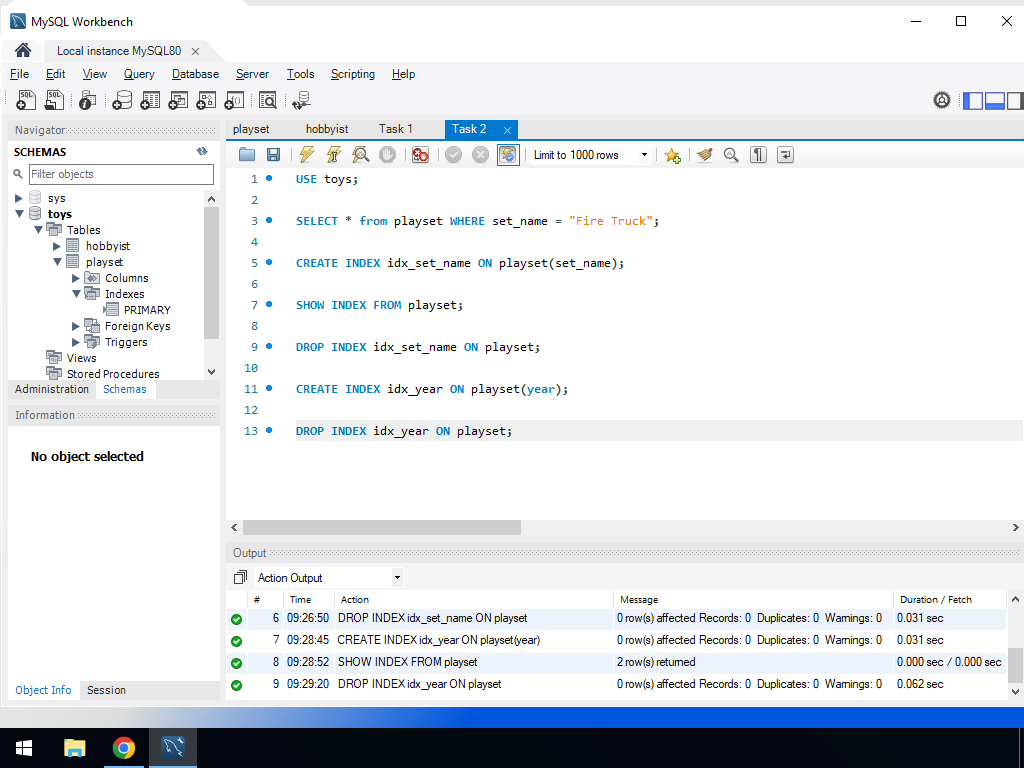Click the refresh schemas icon in Navigator

(x=202, y=151)
